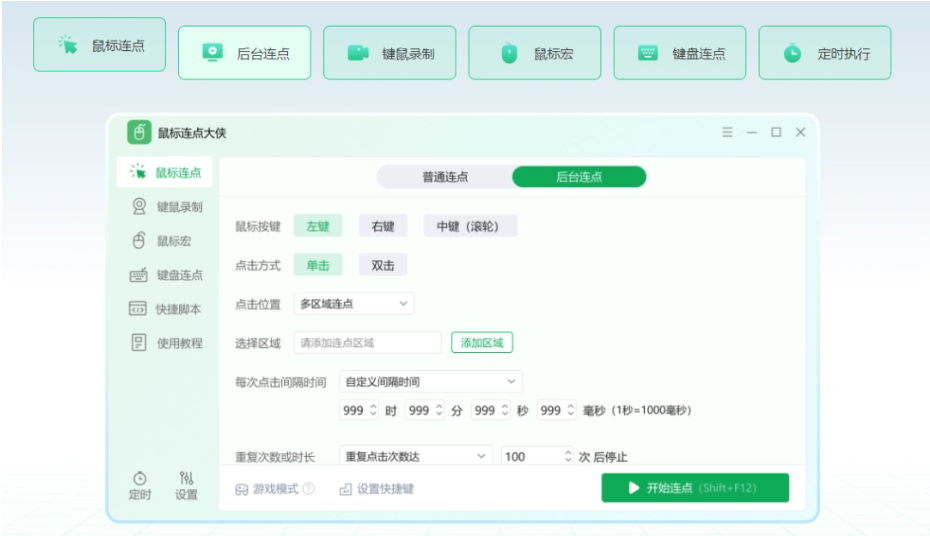Click the 鼠标宏 top feature card

click(x=534, y=53)
